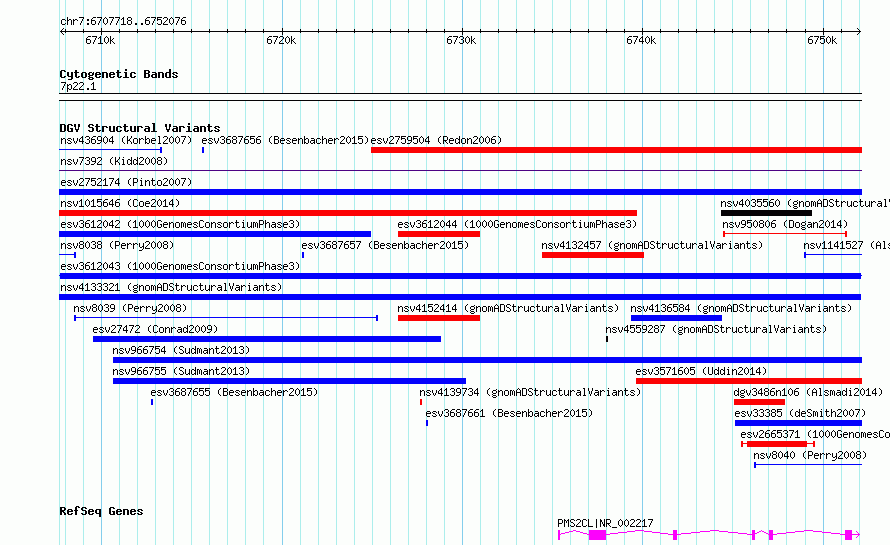This screenshot has width=890, height=545.
Task: Click the nsv1015646 (Coe2014) variant label
Action: [x=120, y=203]
